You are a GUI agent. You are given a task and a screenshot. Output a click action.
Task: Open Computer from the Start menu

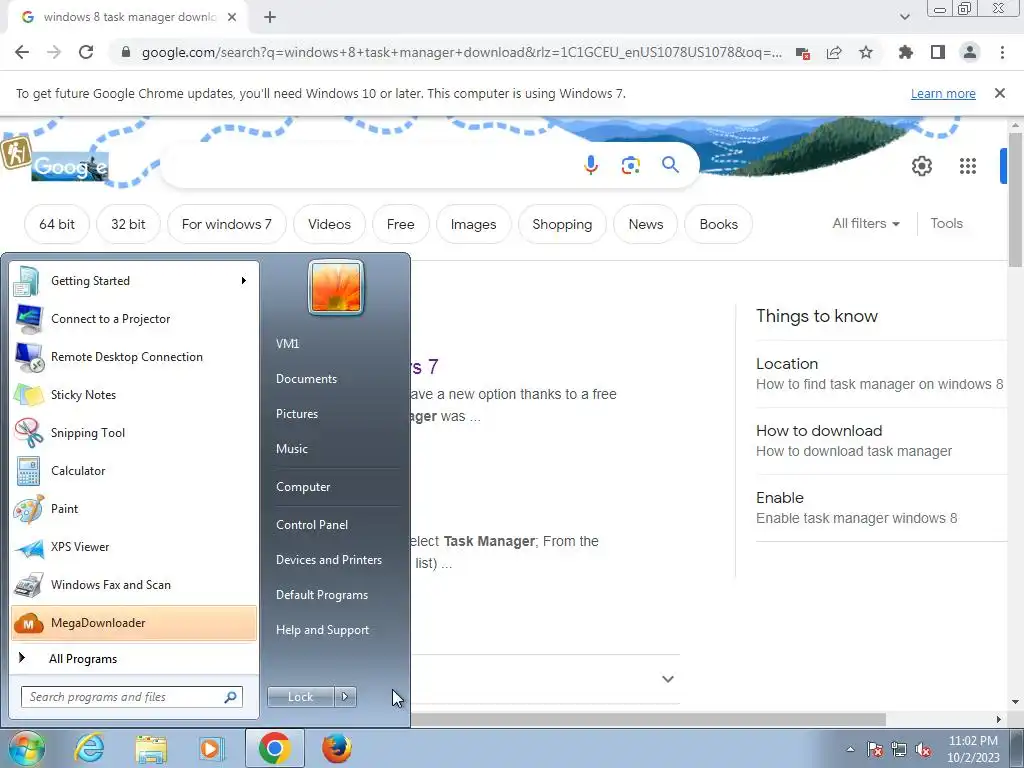pyautogui.click(x=303, y=487)
